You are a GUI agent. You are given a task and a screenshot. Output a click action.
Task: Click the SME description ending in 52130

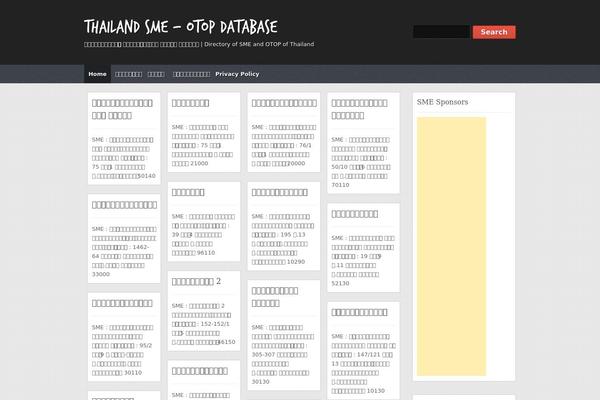coord(363,261)
